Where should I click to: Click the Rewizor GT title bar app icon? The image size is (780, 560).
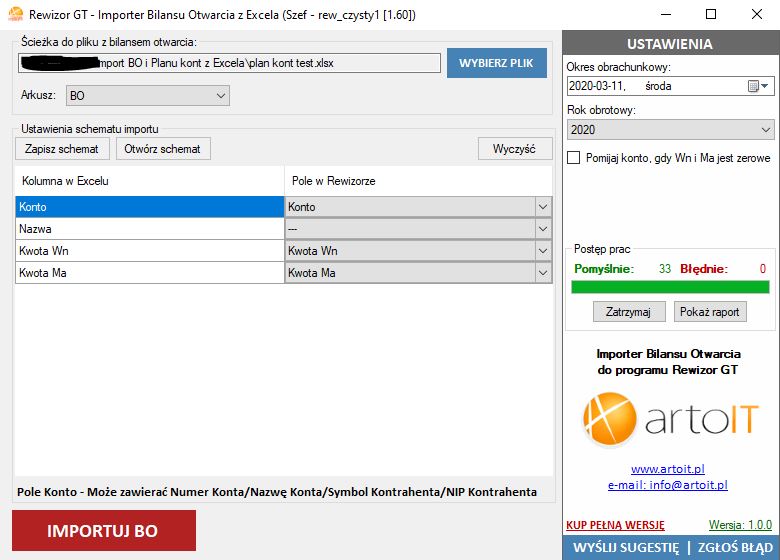(15, 14)
